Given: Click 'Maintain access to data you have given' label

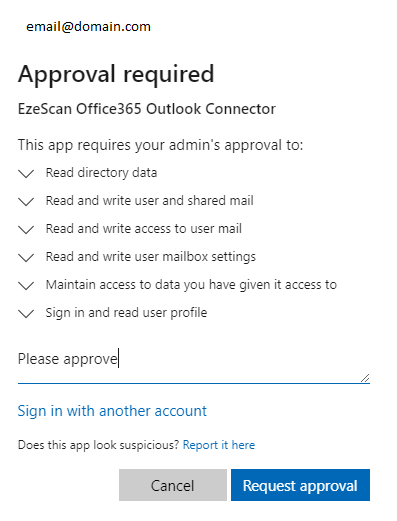Looking at the screenshot, I should (x=191, y=285).
